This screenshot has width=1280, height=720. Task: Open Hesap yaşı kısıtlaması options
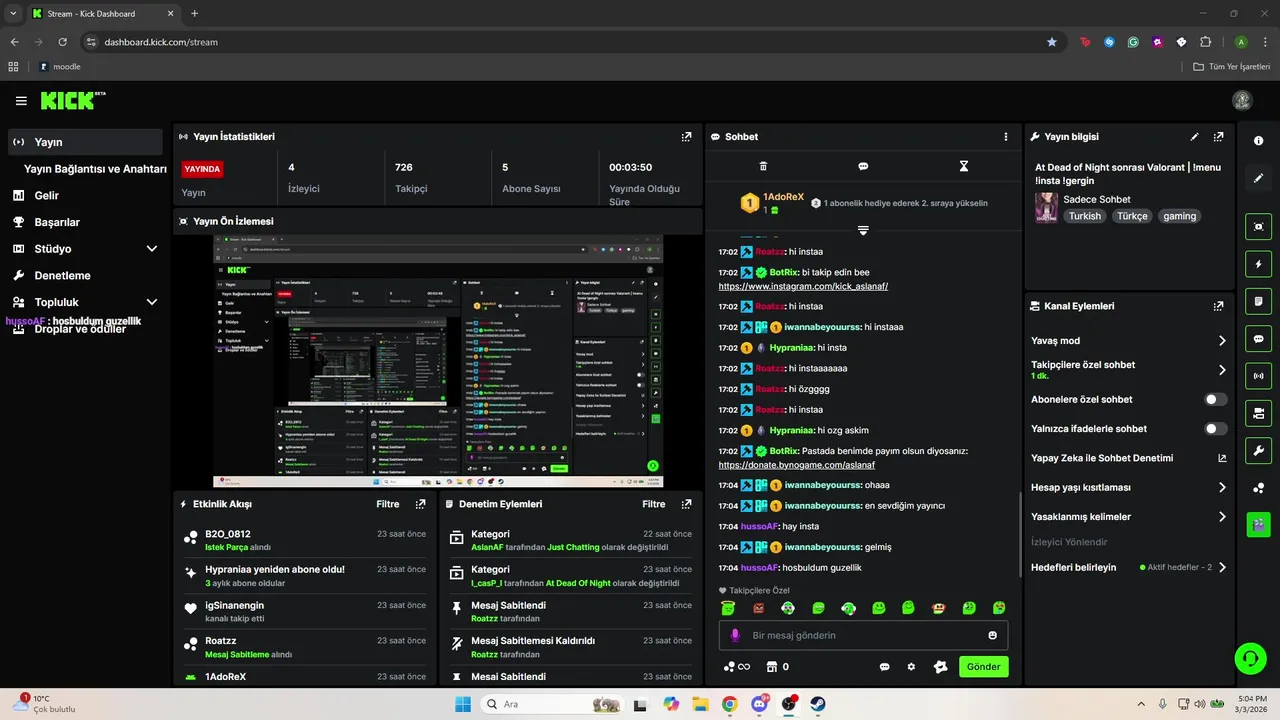click(1128, 488)
